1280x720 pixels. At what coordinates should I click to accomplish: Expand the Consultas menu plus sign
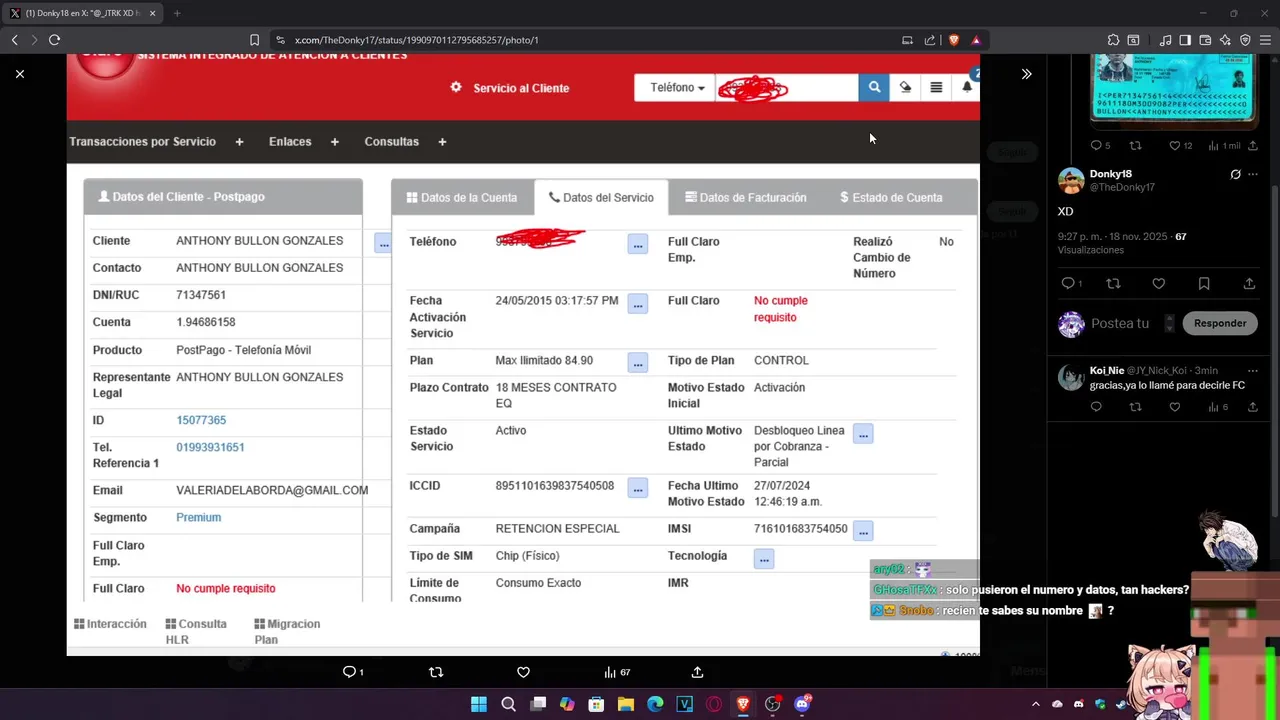(x=442, y=142)
